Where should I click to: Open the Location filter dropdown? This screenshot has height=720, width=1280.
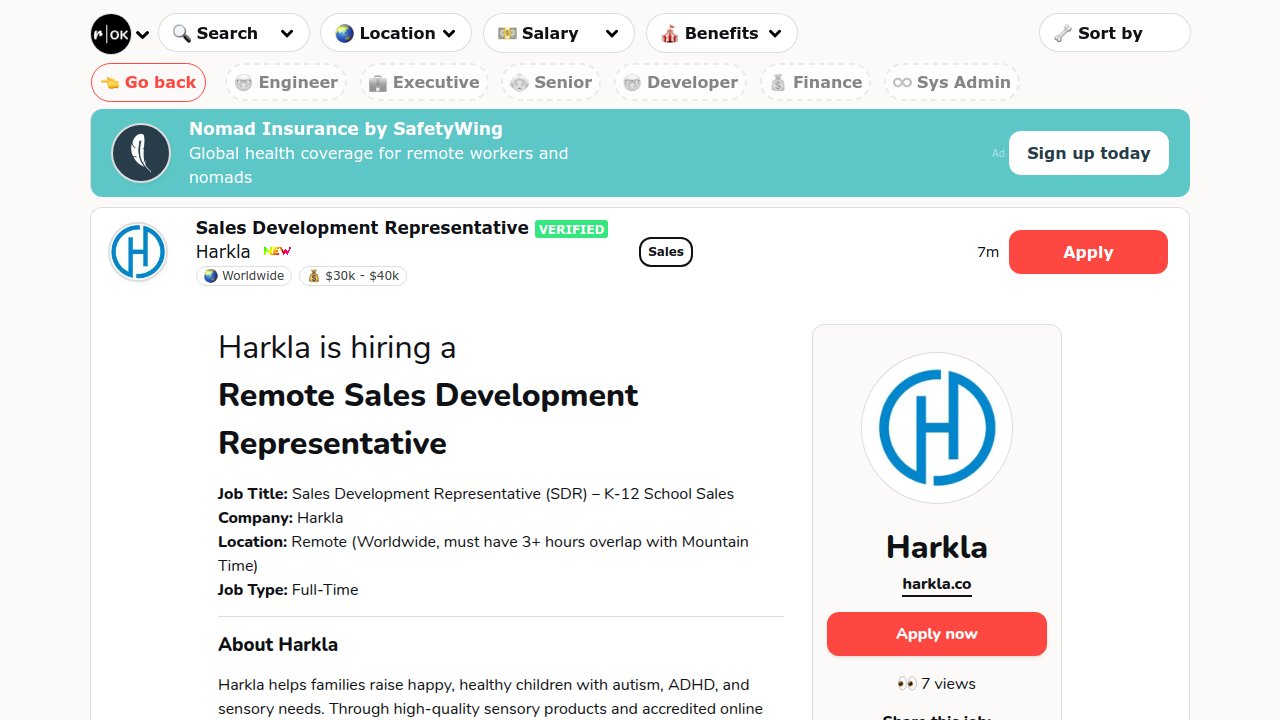click(x=396, y=33)
